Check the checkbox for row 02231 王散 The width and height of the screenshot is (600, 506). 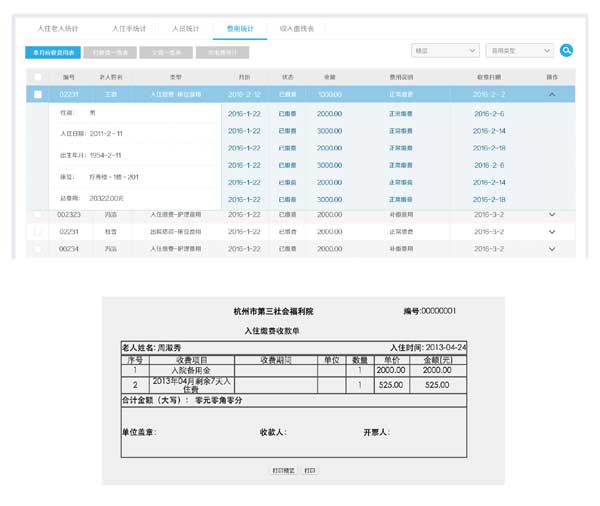(38, 94)
